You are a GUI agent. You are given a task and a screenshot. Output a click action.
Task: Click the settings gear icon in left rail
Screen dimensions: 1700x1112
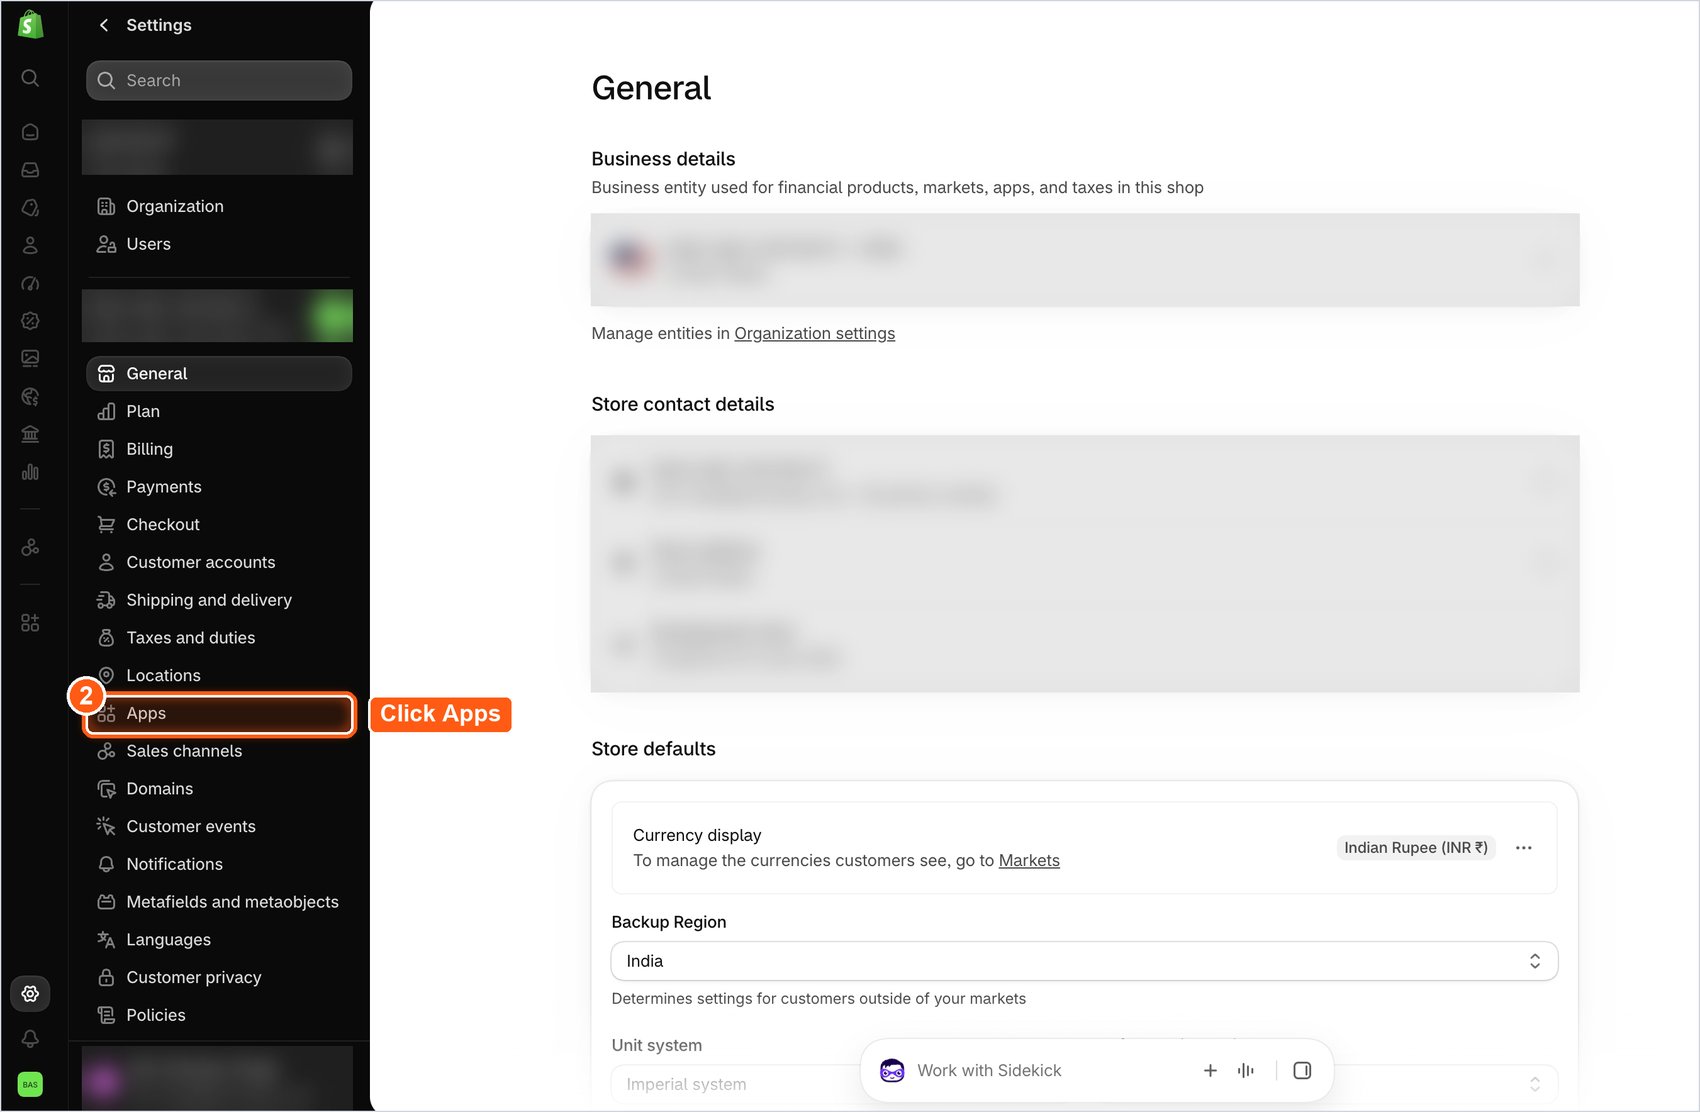[x=30, y=993]
